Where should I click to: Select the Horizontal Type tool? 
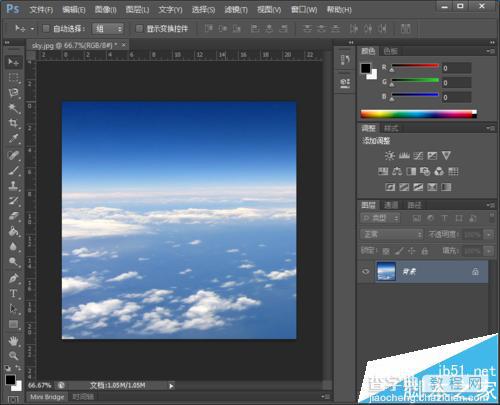coord(14,294)
